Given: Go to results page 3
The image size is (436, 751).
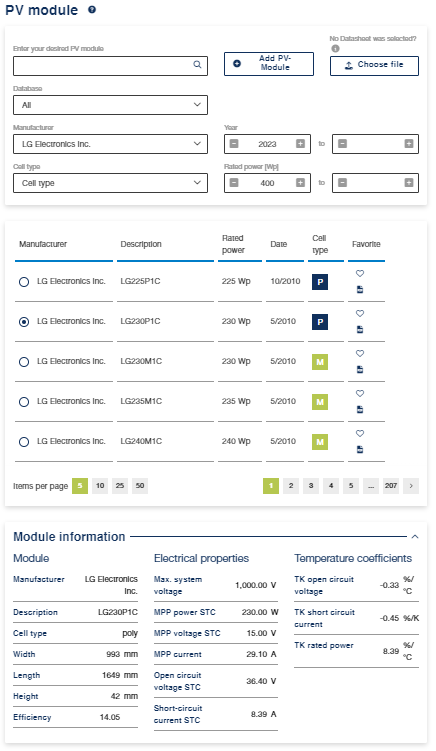Looking at the screenshot, I should [x=311, y=486].
